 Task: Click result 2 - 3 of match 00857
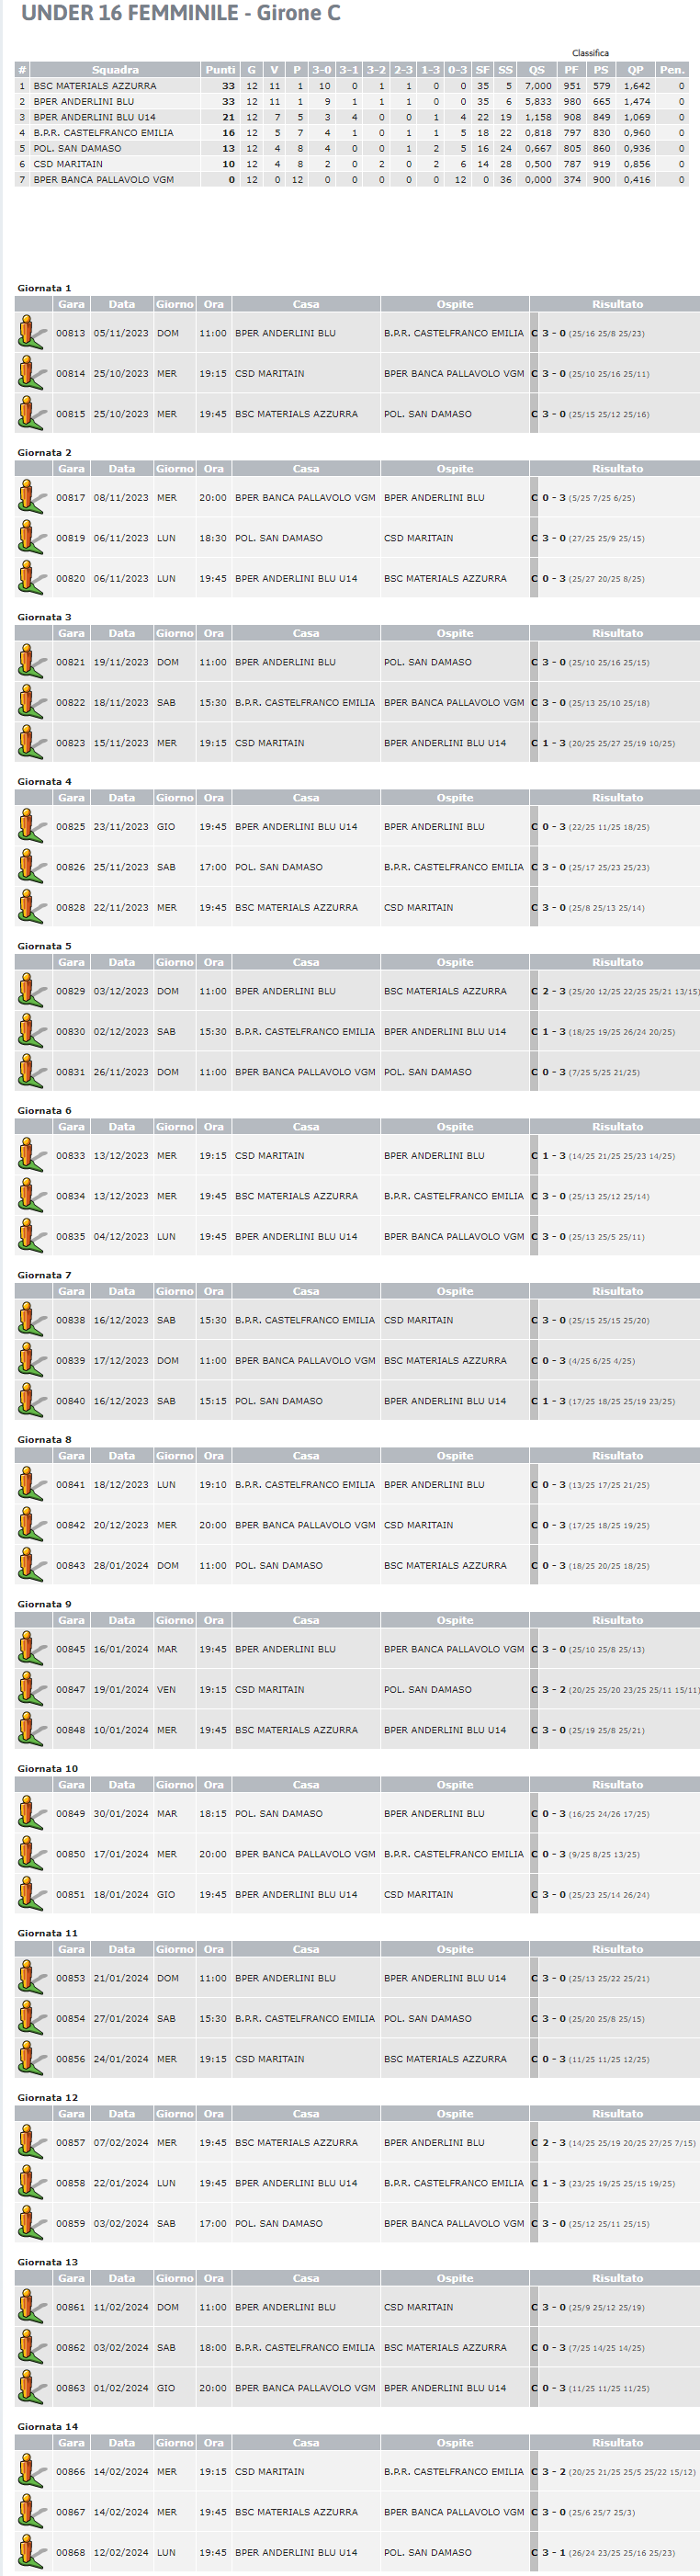[554, 2143]
